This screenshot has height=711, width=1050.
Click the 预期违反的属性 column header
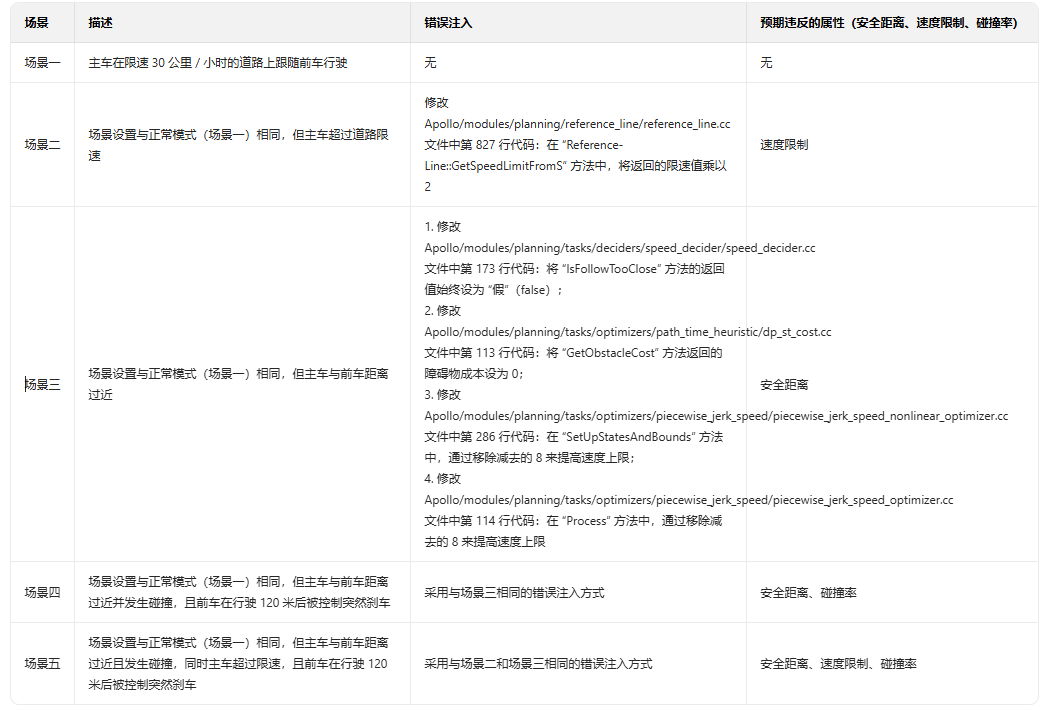tap(888, 22)
